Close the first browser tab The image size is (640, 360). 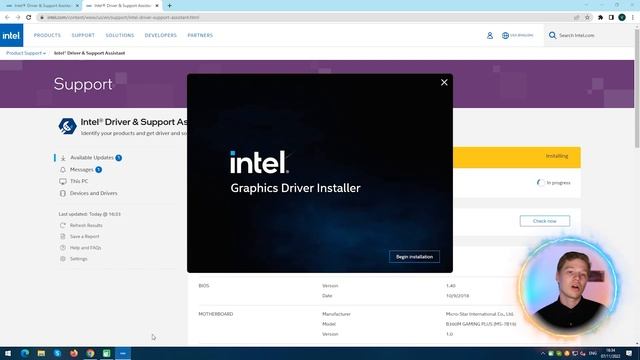point(77,6)
